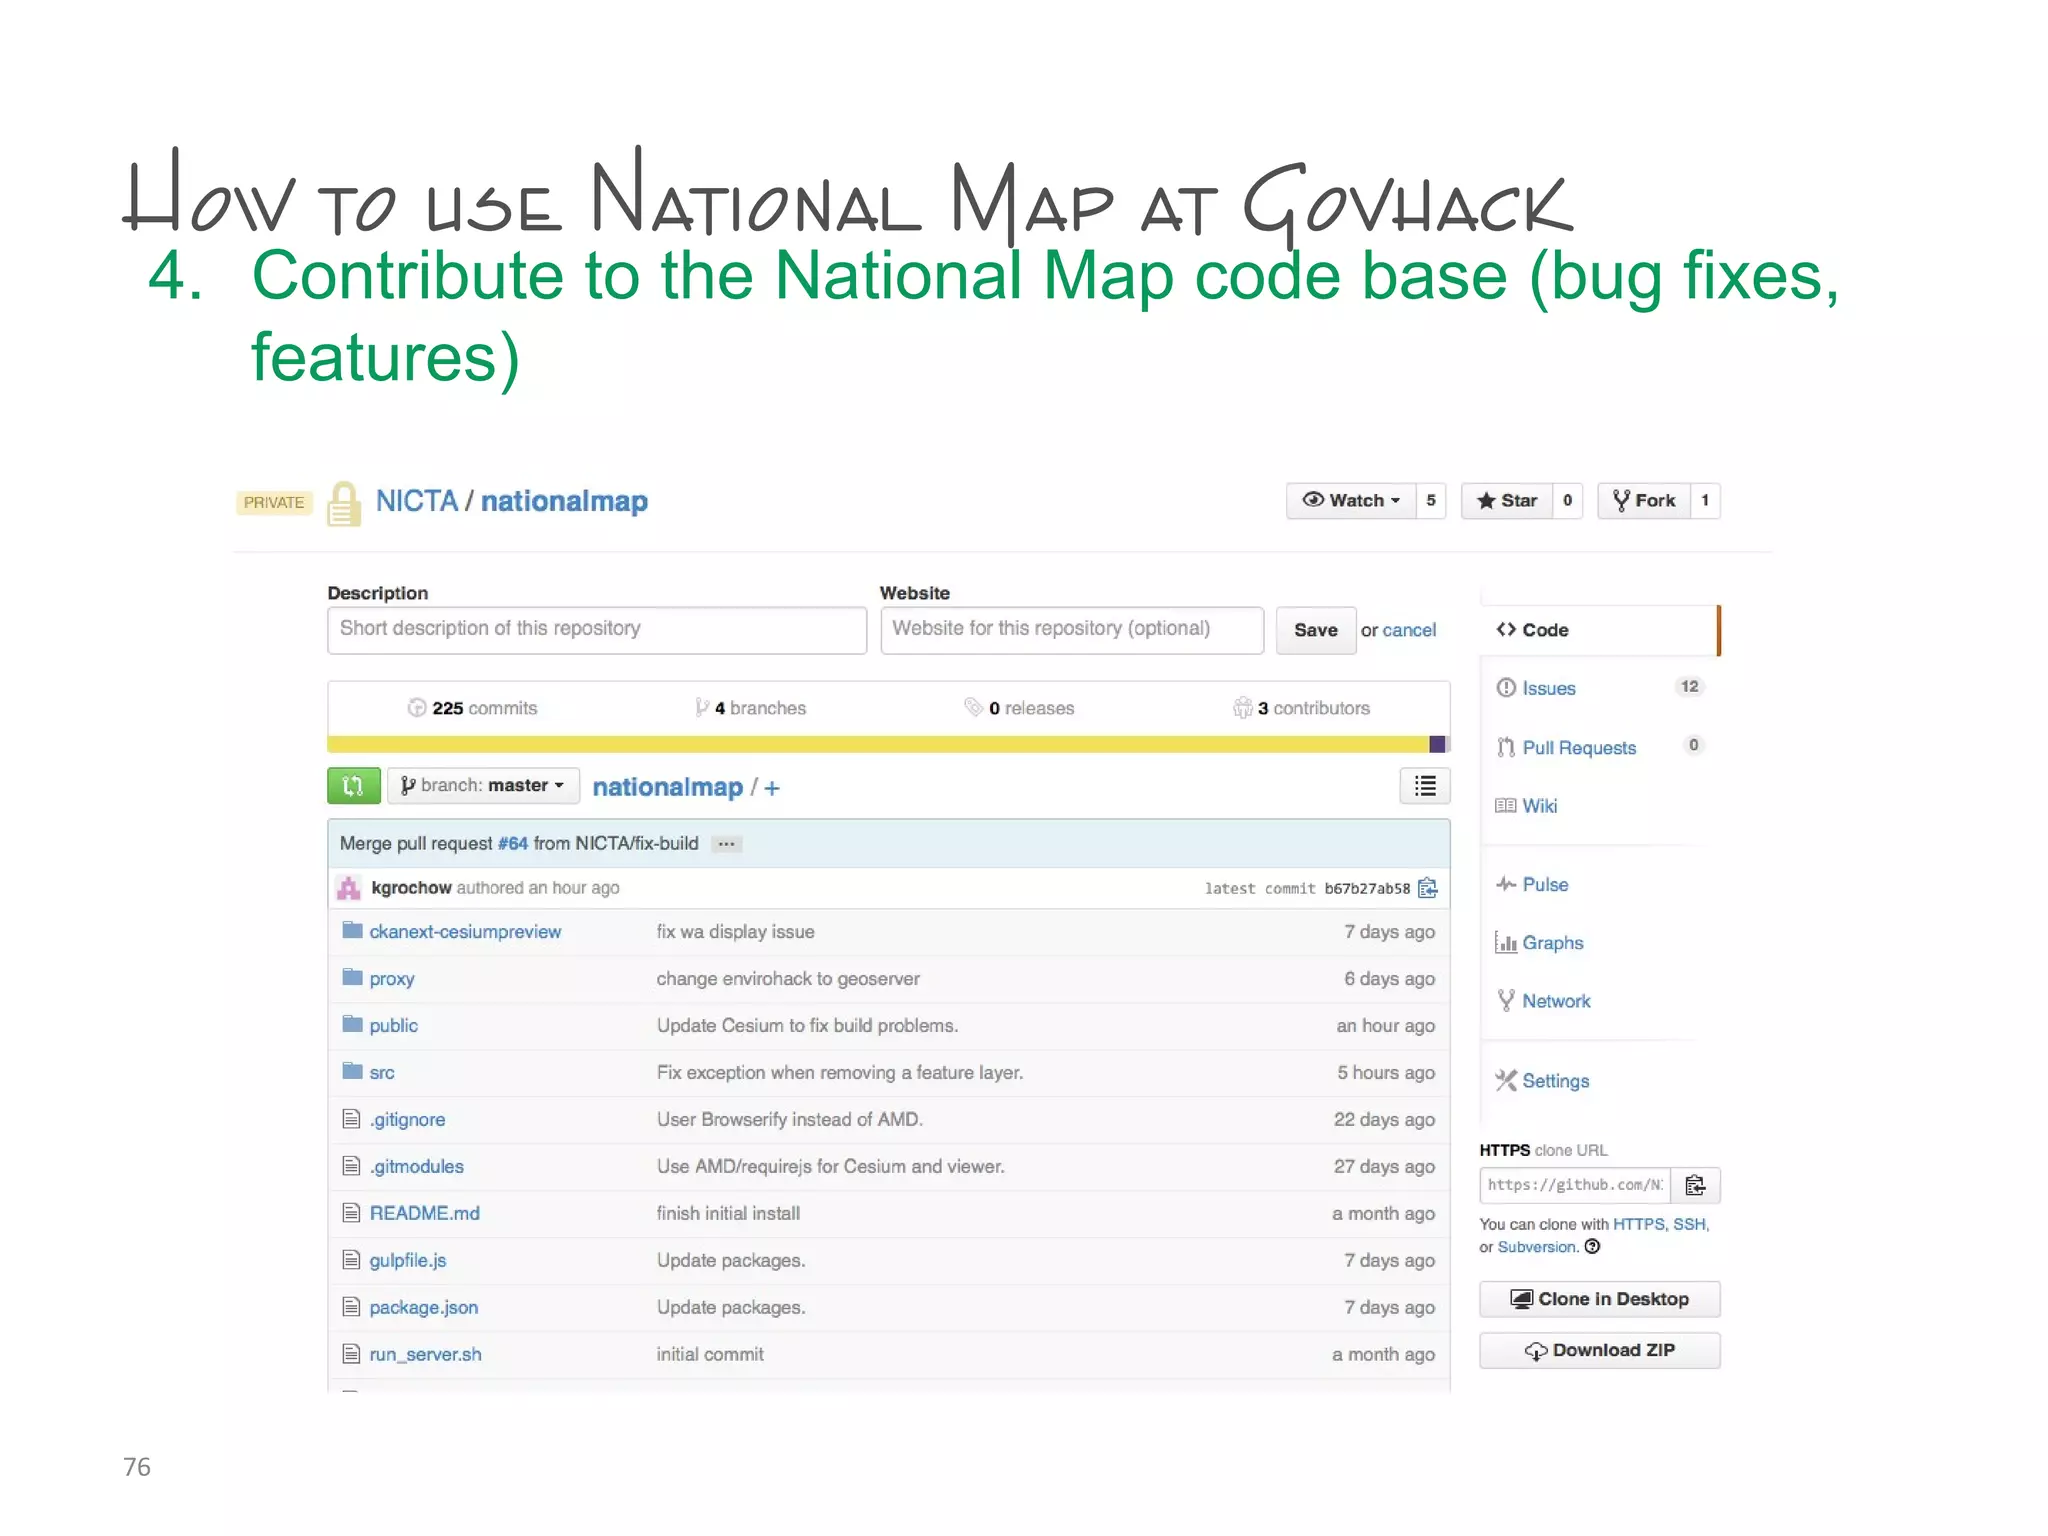This screenshot has width=2048, height=1536.
Task: Open the clone URL help icon
Action: (x=1592, y=1247)
